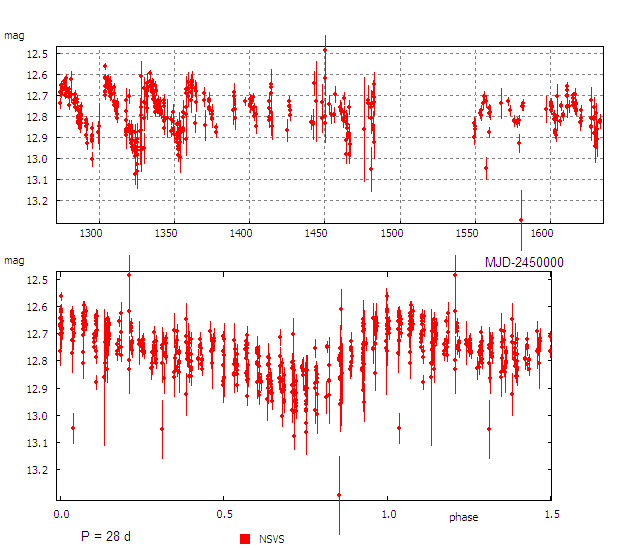Click the 1600 tick label on the top plot
Screen dimensions: 630x548
pos(542,233)
